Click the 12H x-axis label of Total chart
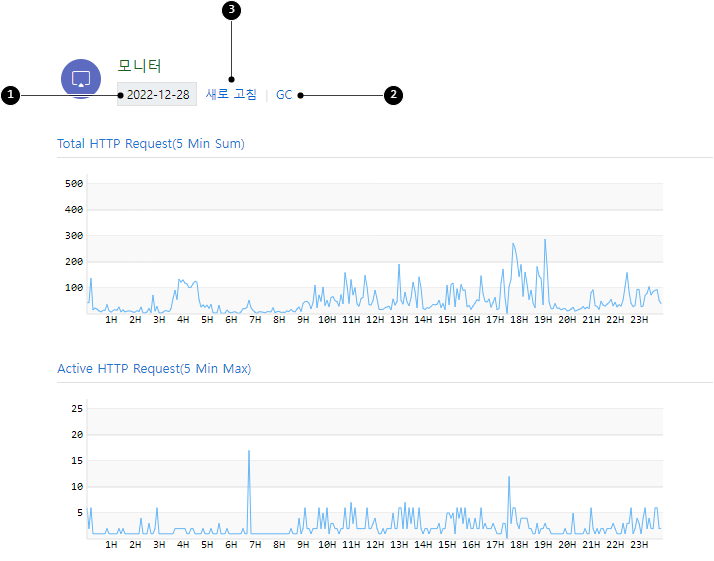The height and width of the screenshot is (561, 714). click(375, 320)
